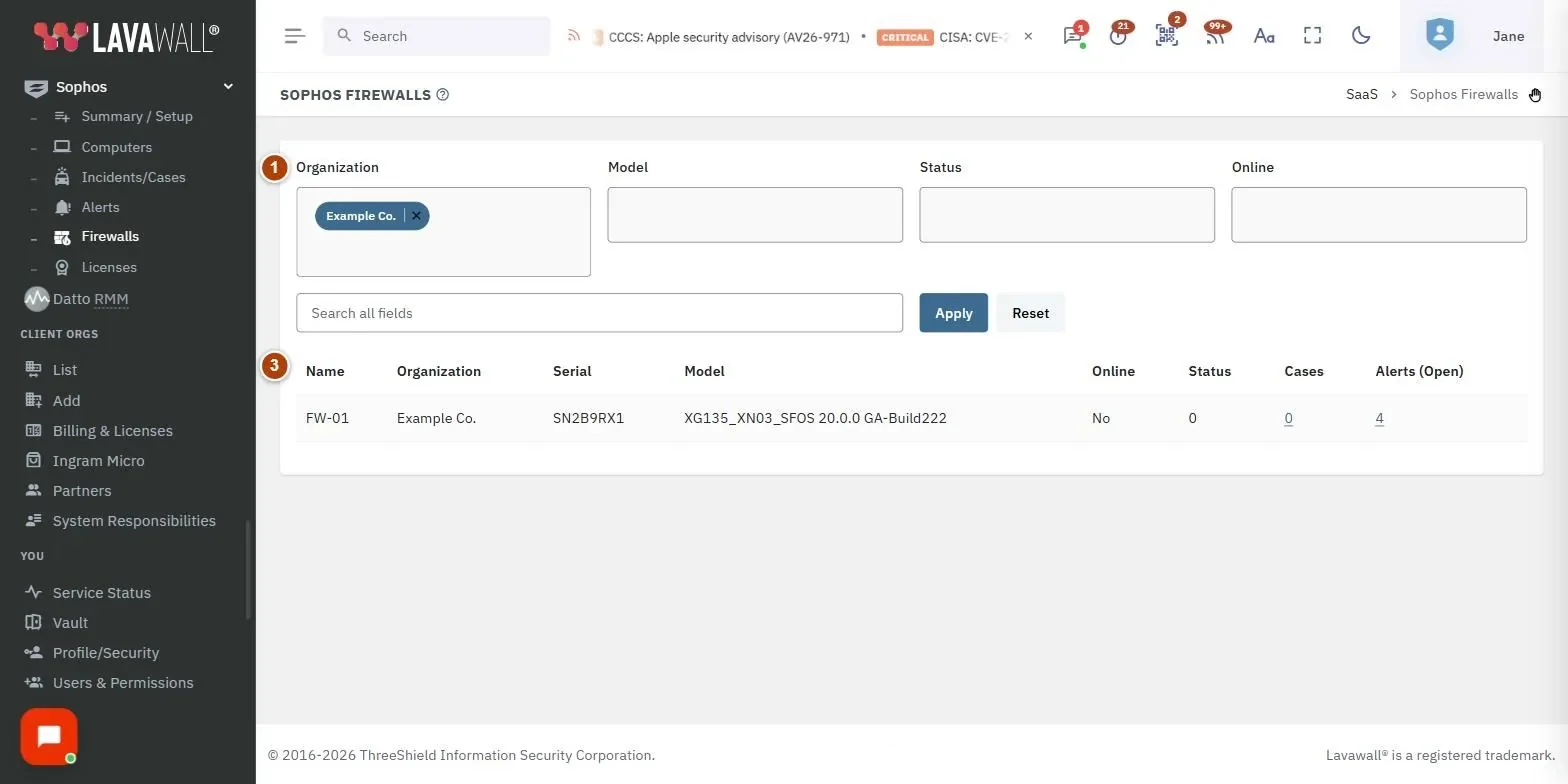Click the RSS icon in news ticker
This screenshot has height=784, width=1568.
(x=574, y=36)
